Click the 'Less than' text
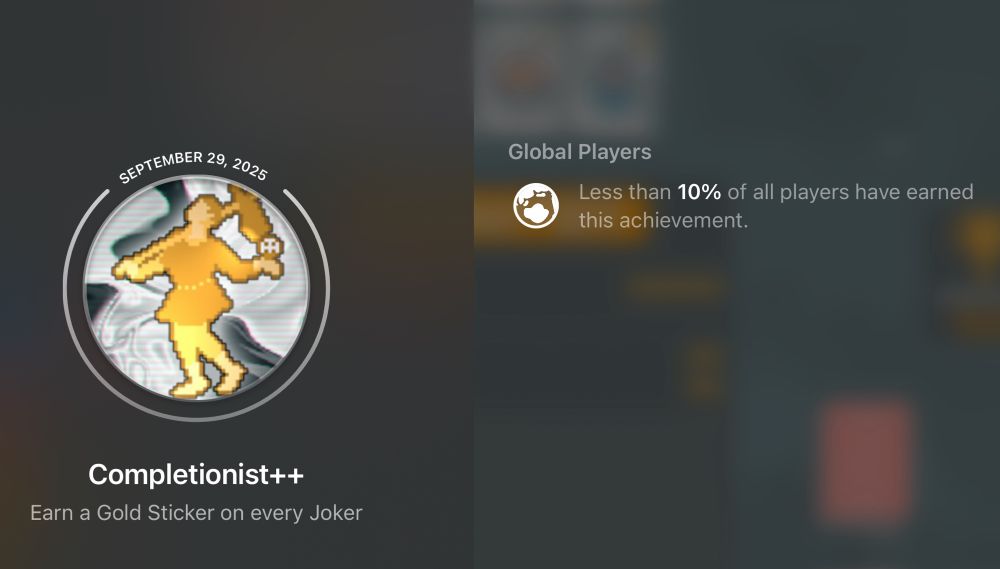The width and height of the screenshot is (1000, 569). pos(624,192)
